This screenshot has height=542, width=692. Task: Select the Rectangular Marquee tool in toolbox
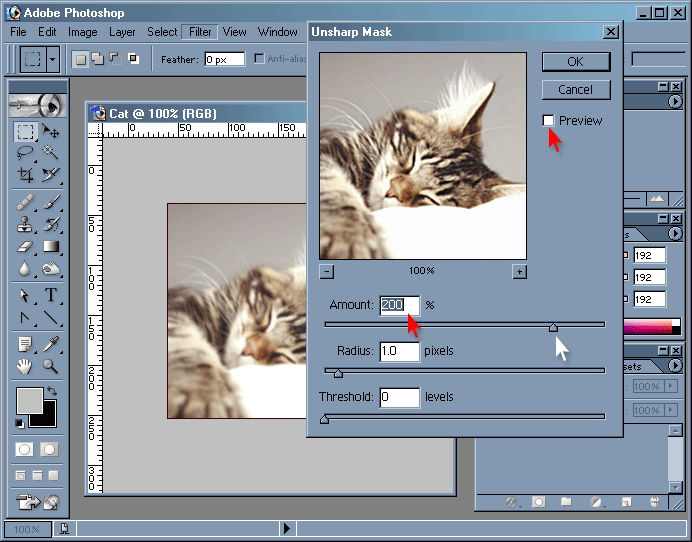[25, 132]
